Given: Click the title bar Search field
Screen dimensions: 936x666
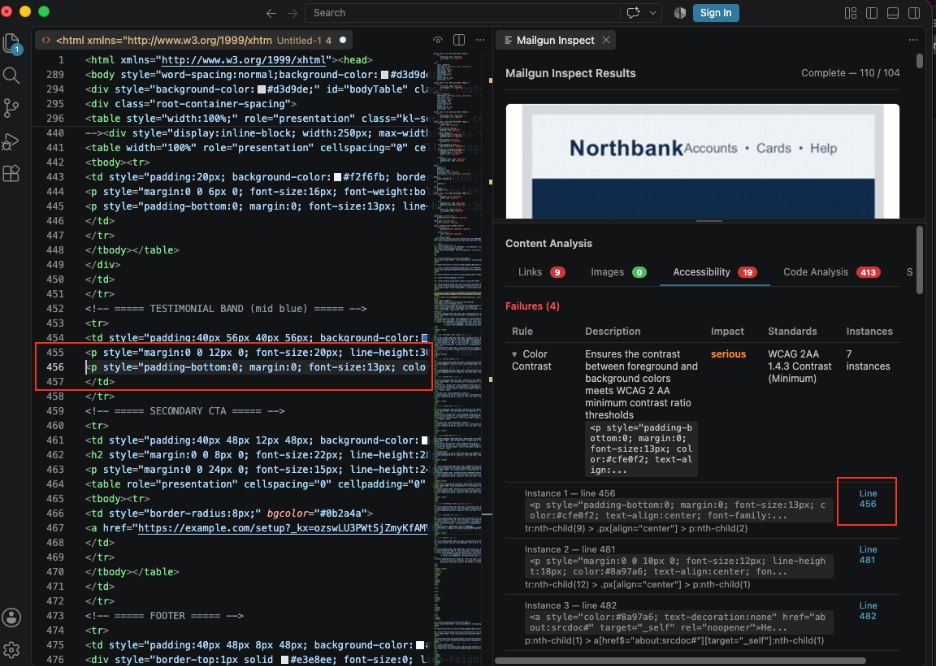Looking at the screenshot, I should (463, 13).
